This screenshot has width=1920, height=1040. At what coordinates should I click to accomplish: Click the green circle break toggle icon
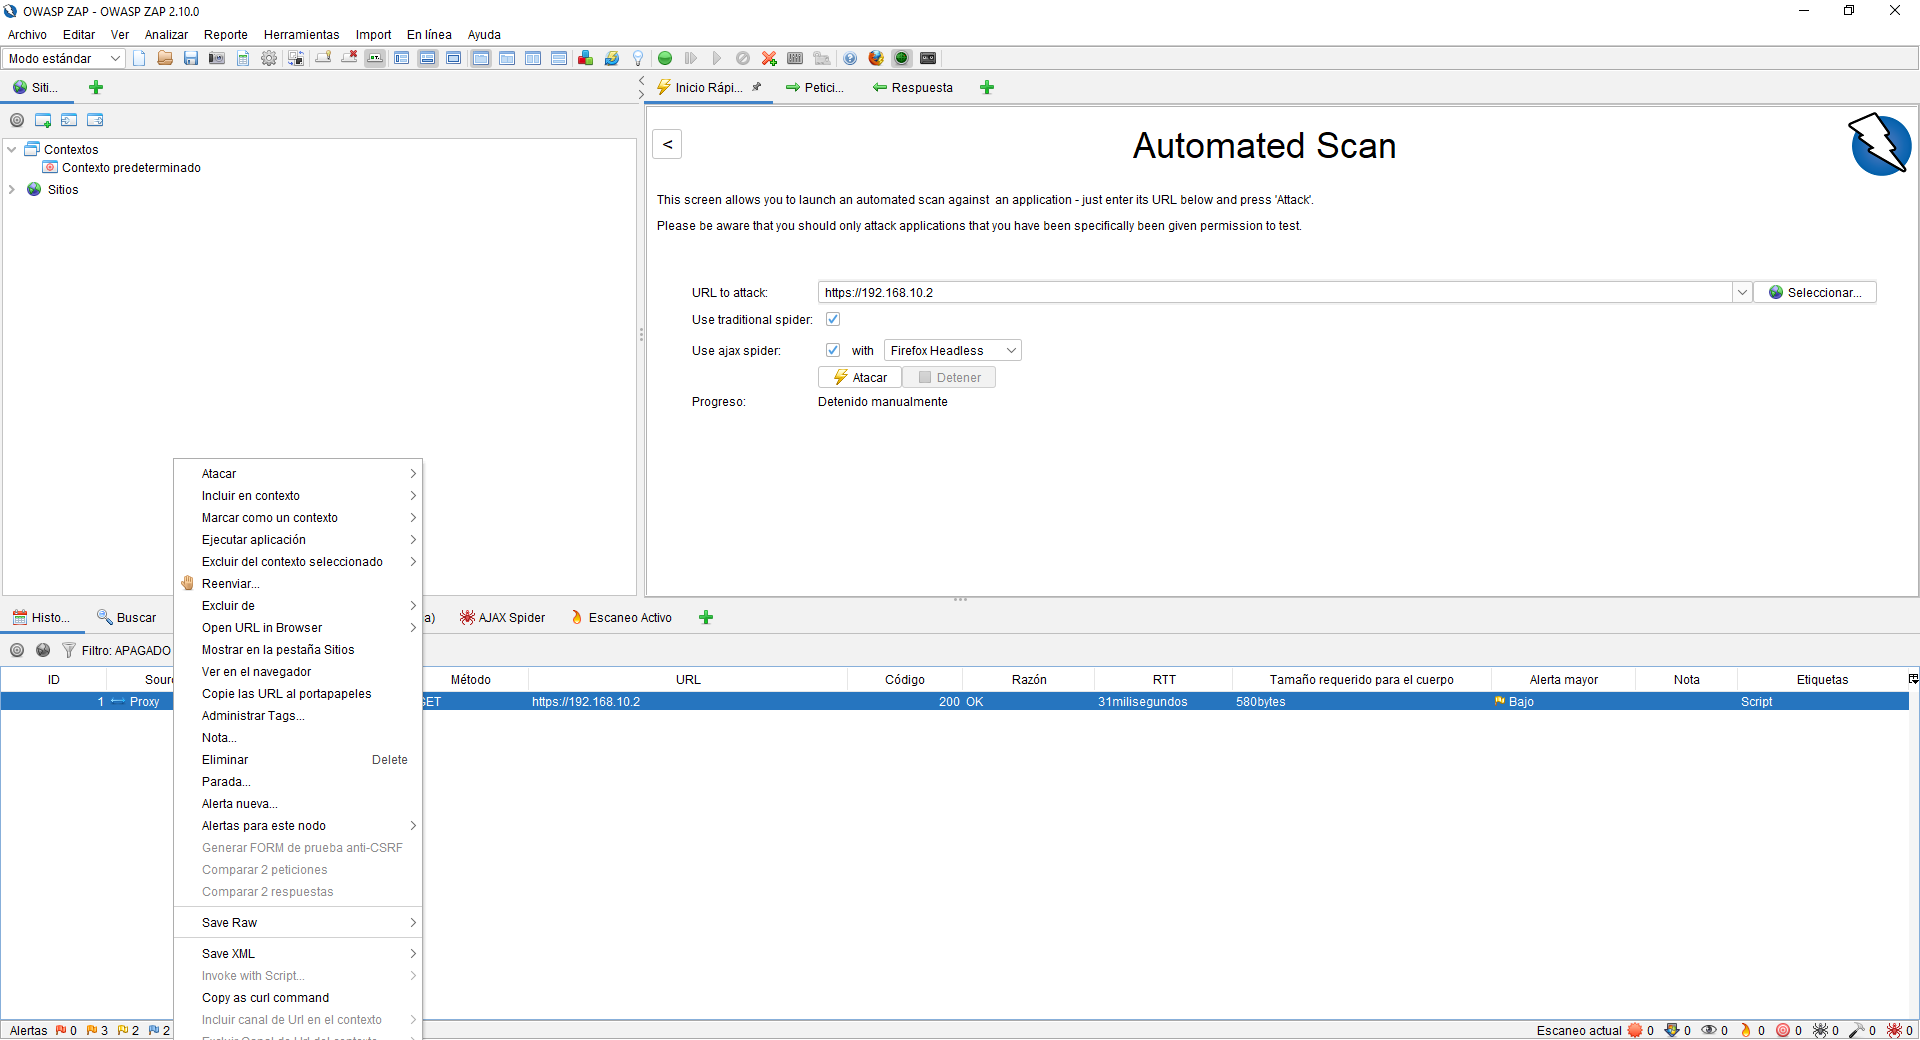[x=665, y=58]
